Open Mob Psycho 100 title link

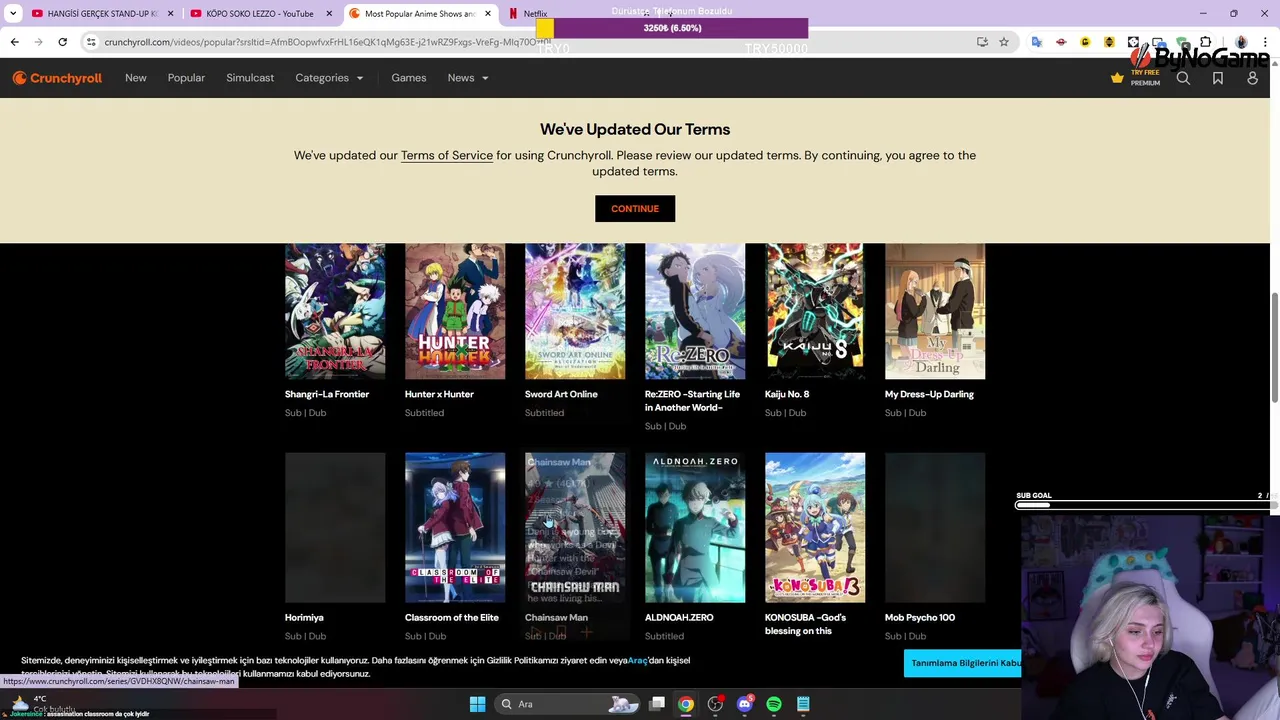coord(920,617)
